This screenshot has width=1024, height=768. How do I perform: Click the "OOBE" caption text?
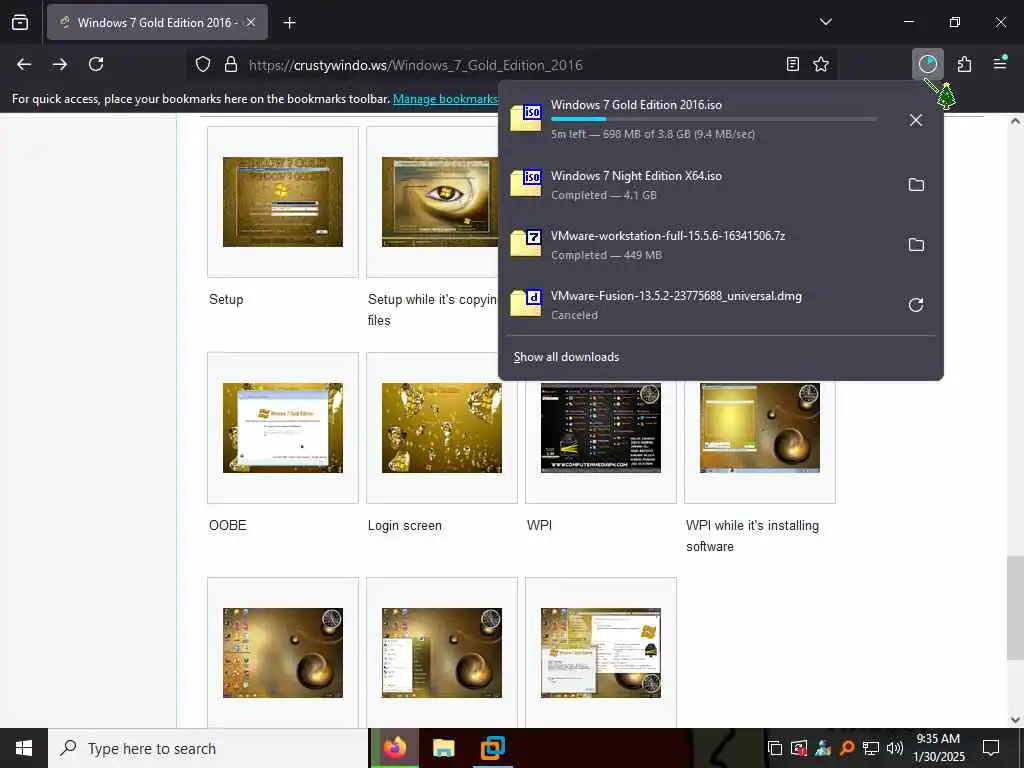pos(227,526)
